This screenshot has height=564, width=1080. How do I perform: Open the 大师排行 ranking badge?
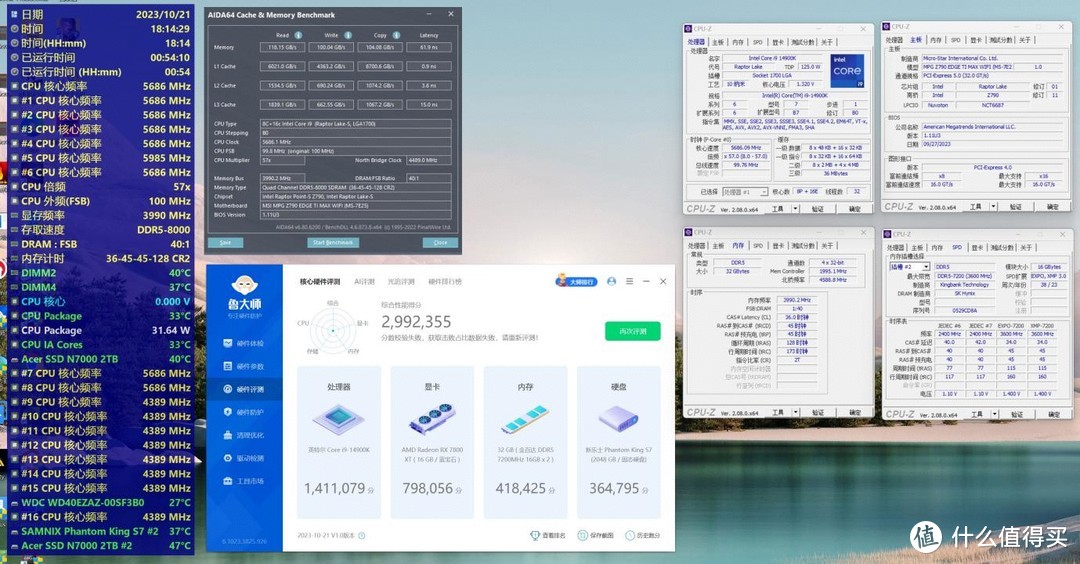pos(576,281)
